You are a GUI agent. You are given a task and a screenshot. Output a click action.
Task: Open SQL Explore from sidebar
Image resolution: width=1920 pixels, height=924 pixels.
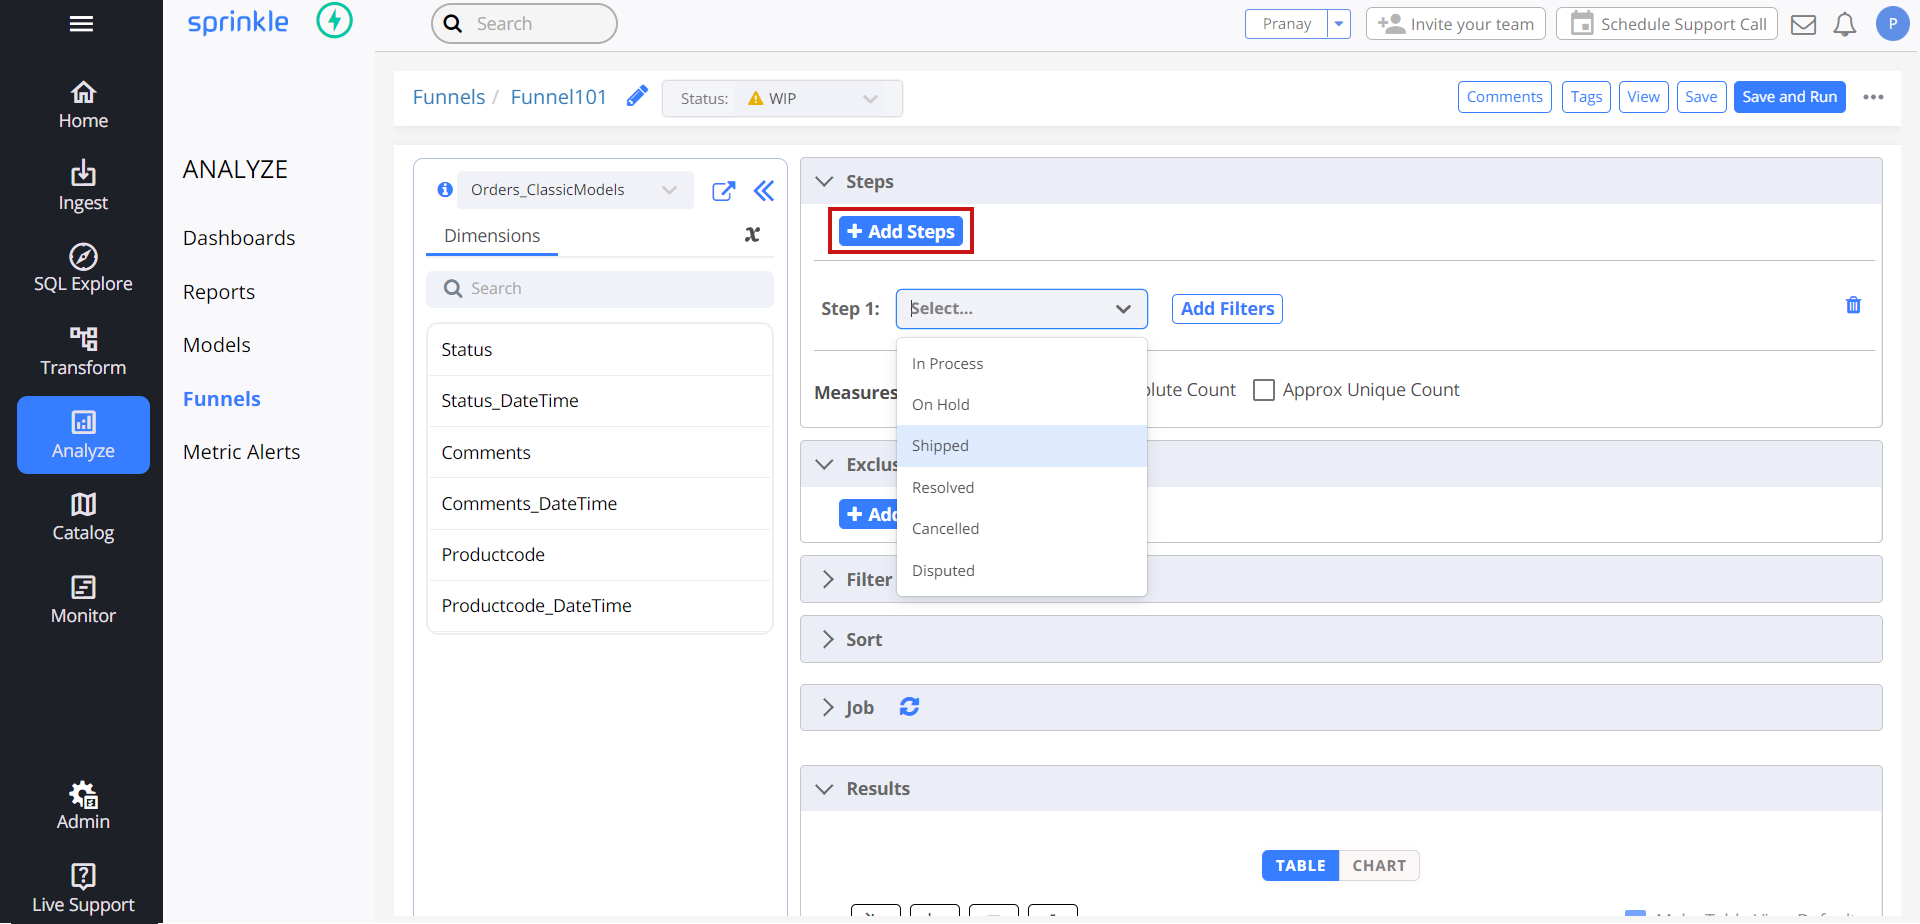[x=83, y=269]
